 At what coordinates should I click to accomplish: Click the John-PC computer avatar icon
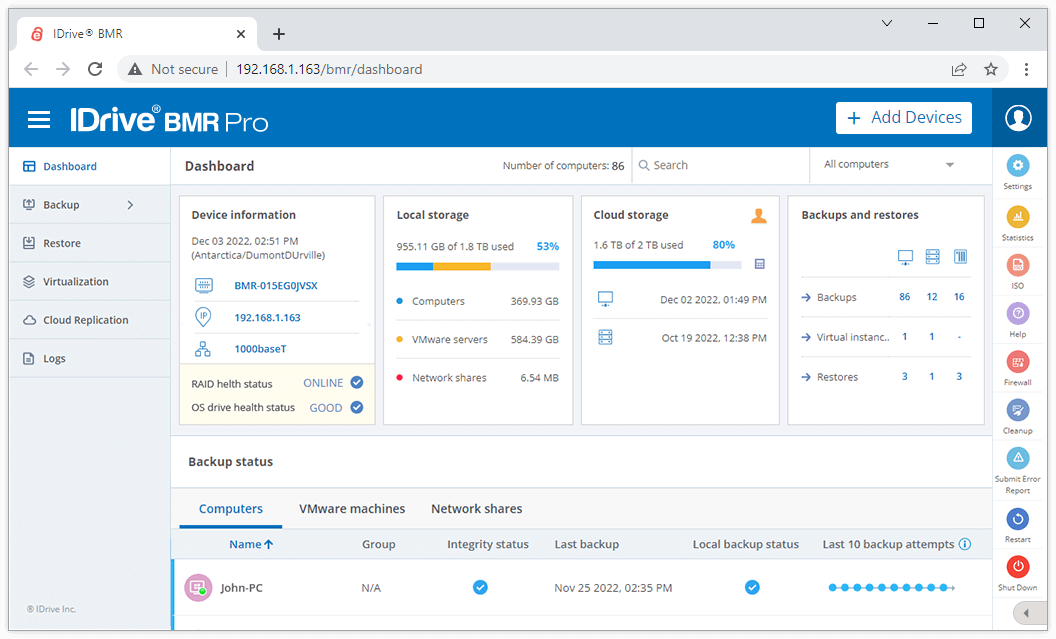point(198,588)
